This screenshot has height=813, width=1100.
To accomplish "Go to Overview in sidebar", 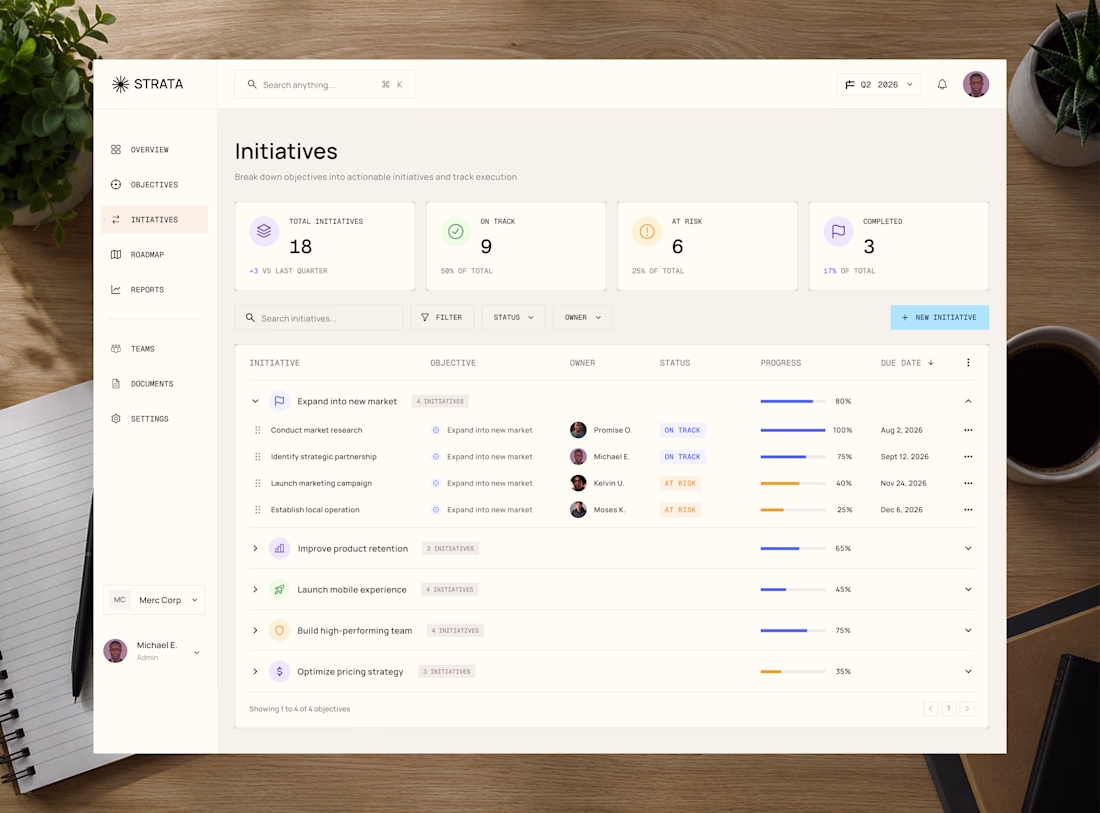I will tap(154, 149).
